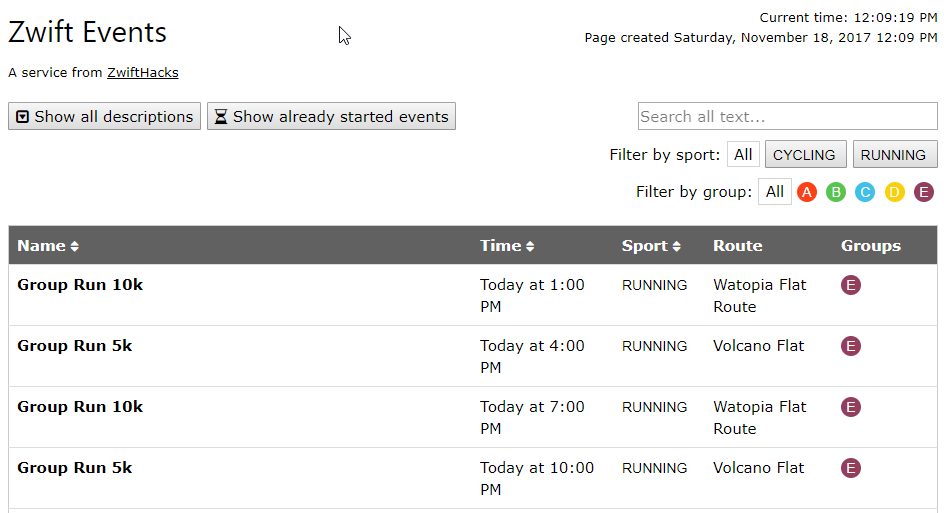Click the Search all text field

click(x=787, y=116)
